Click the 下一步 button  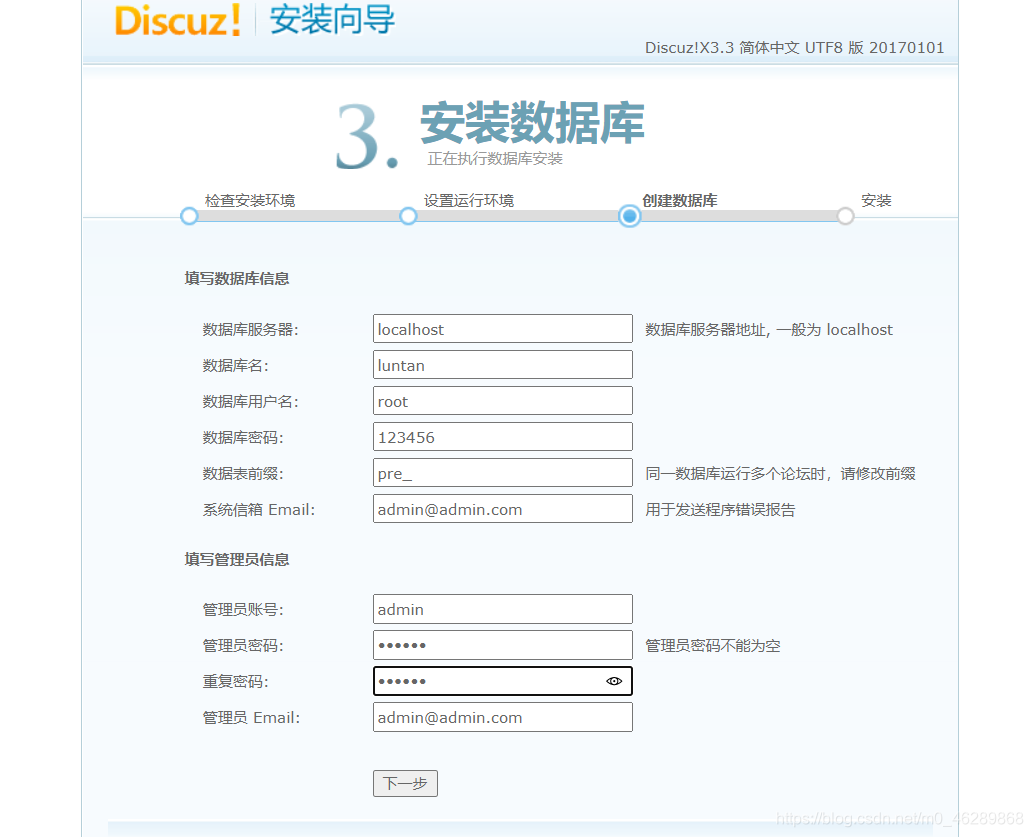[405, 783]
